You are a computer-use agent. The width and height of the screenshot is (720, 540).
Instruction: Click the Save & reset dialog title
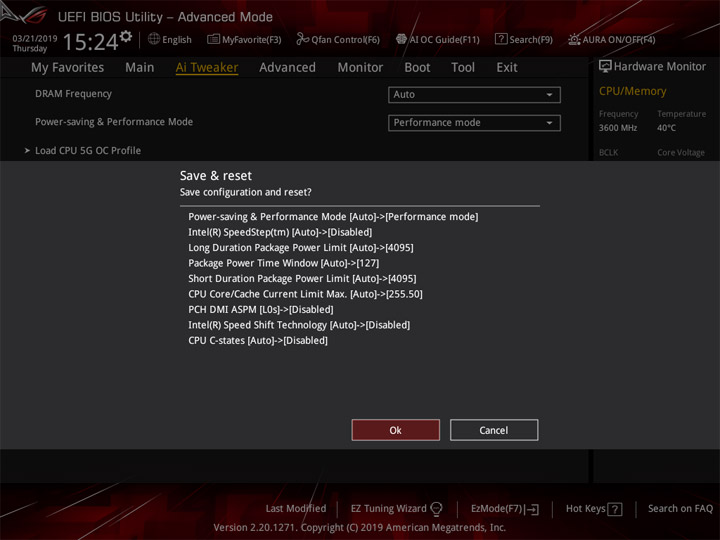(216, 176)
